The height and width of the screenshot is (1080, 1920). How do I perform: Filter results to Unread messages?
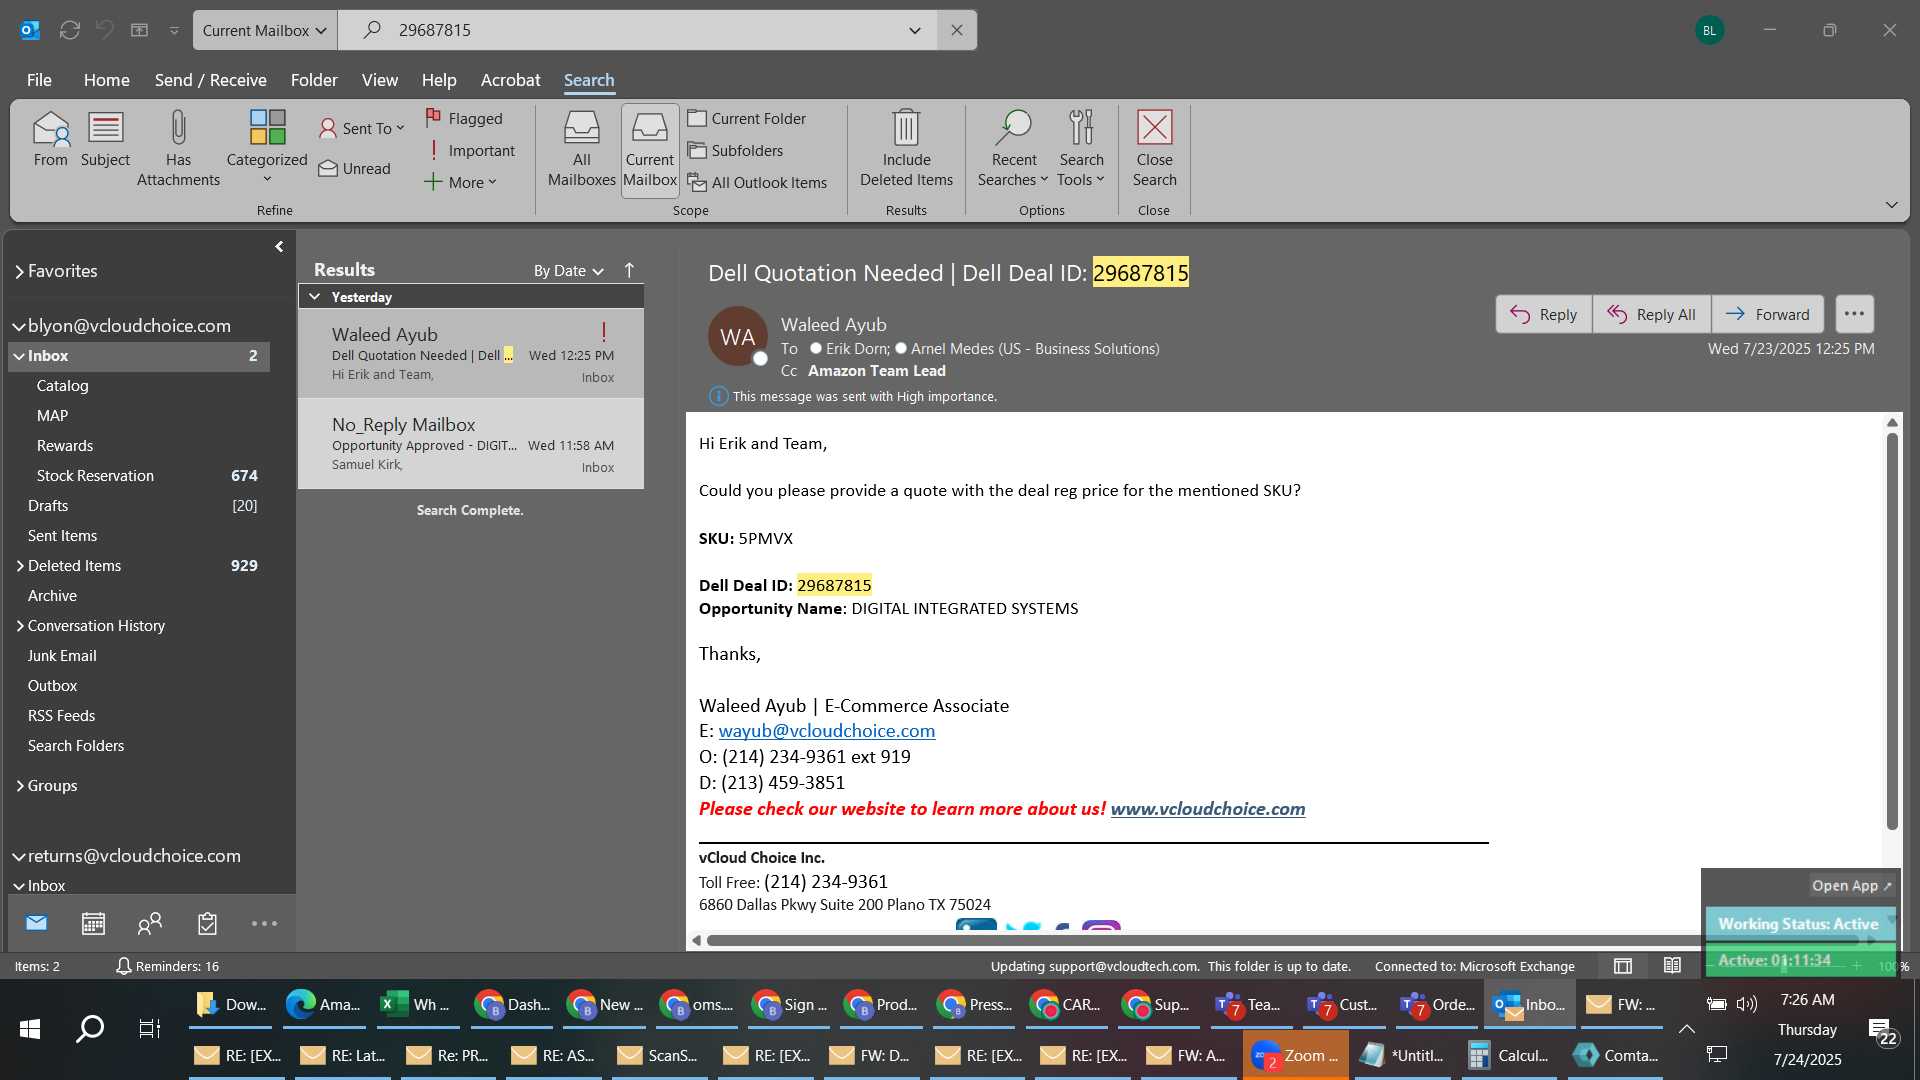click(355, 168)
